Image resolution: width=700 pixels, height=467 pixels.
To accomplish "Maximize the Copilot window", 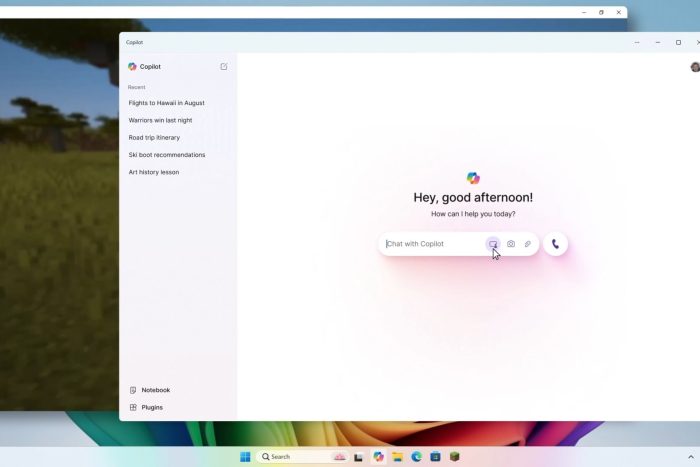I will [678, 42].
